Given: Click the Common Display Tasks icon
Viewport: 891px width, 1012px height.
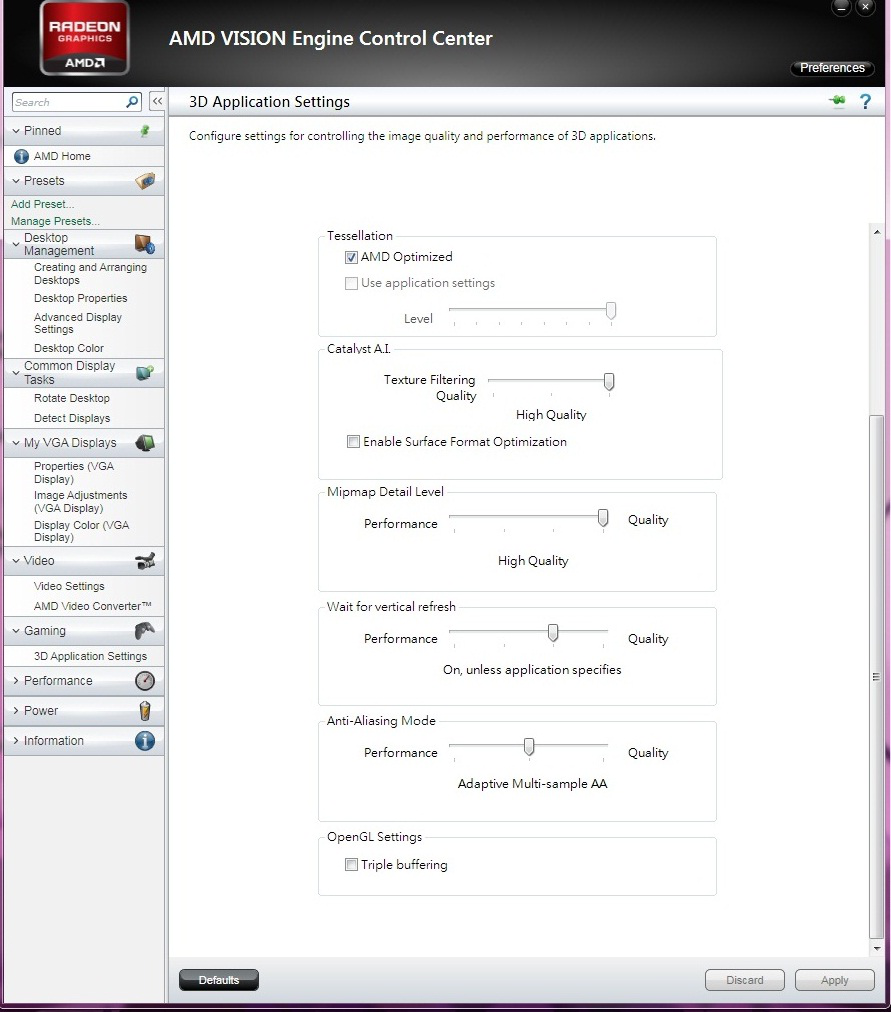Looking at the screenshot, I should coord(145,372).
